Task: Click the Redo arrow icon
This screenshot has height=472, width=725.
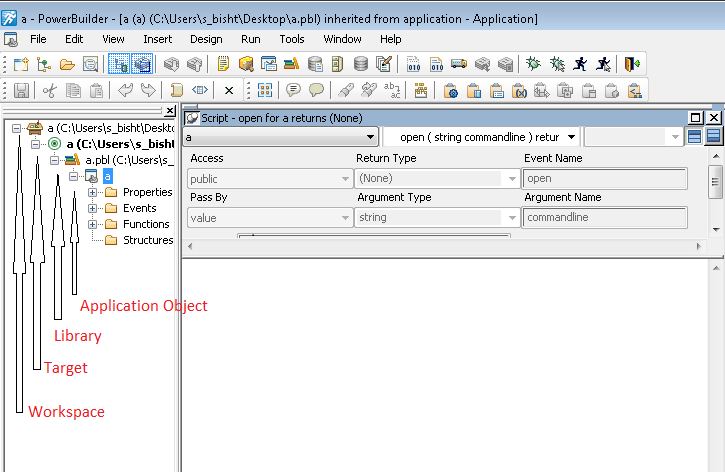Action: point(148,90)
